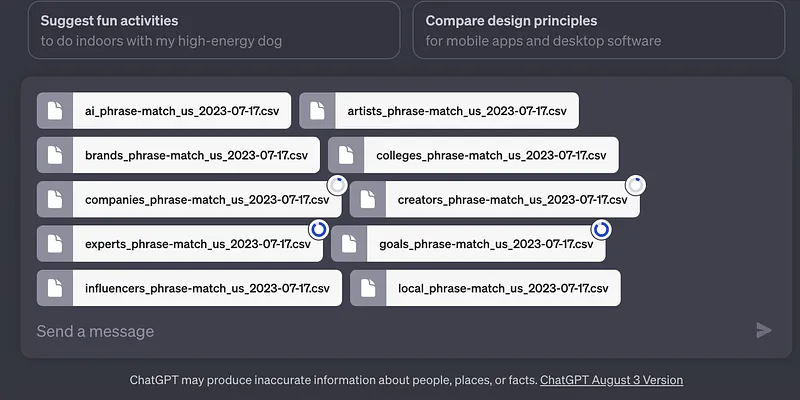Click the file icon of brands_phrase-match csv
The width and height of the screenshot is (800, 400).
(x=55, y=155)
